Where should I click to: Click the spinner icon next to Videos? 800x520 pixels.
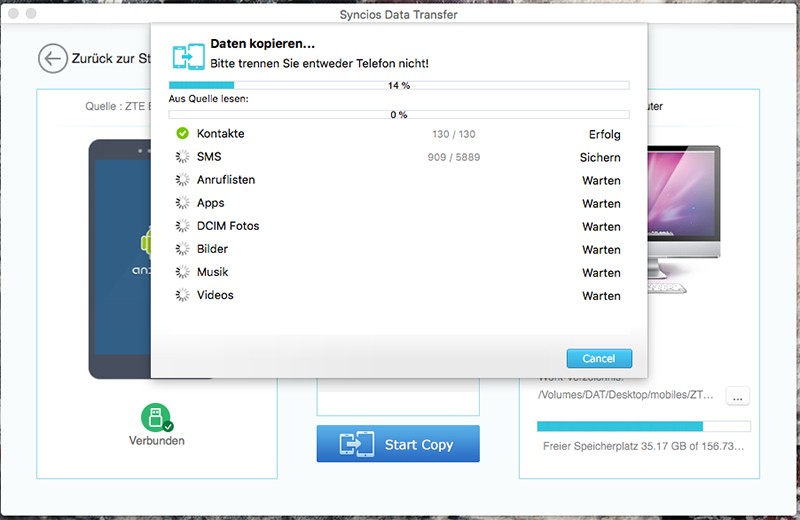182,295
